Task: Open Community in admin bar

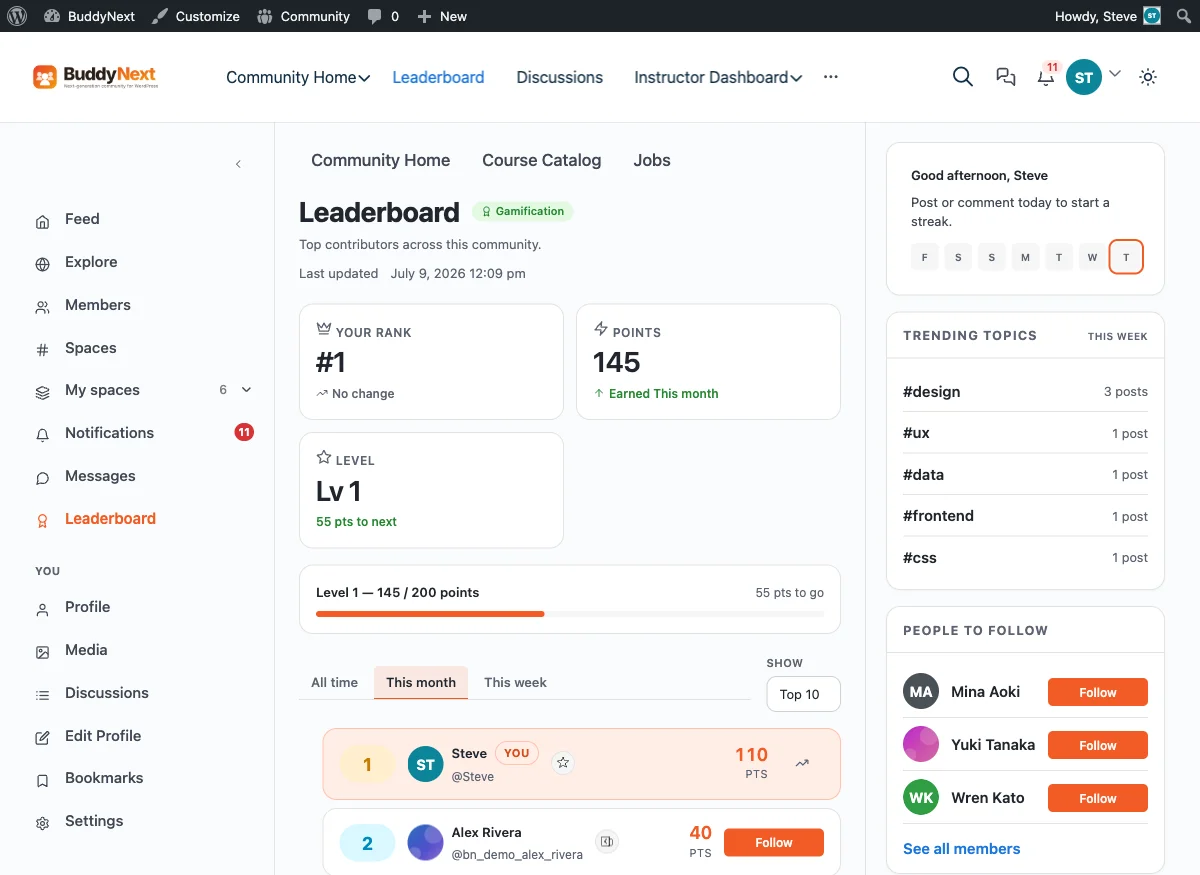Action: 304,16
